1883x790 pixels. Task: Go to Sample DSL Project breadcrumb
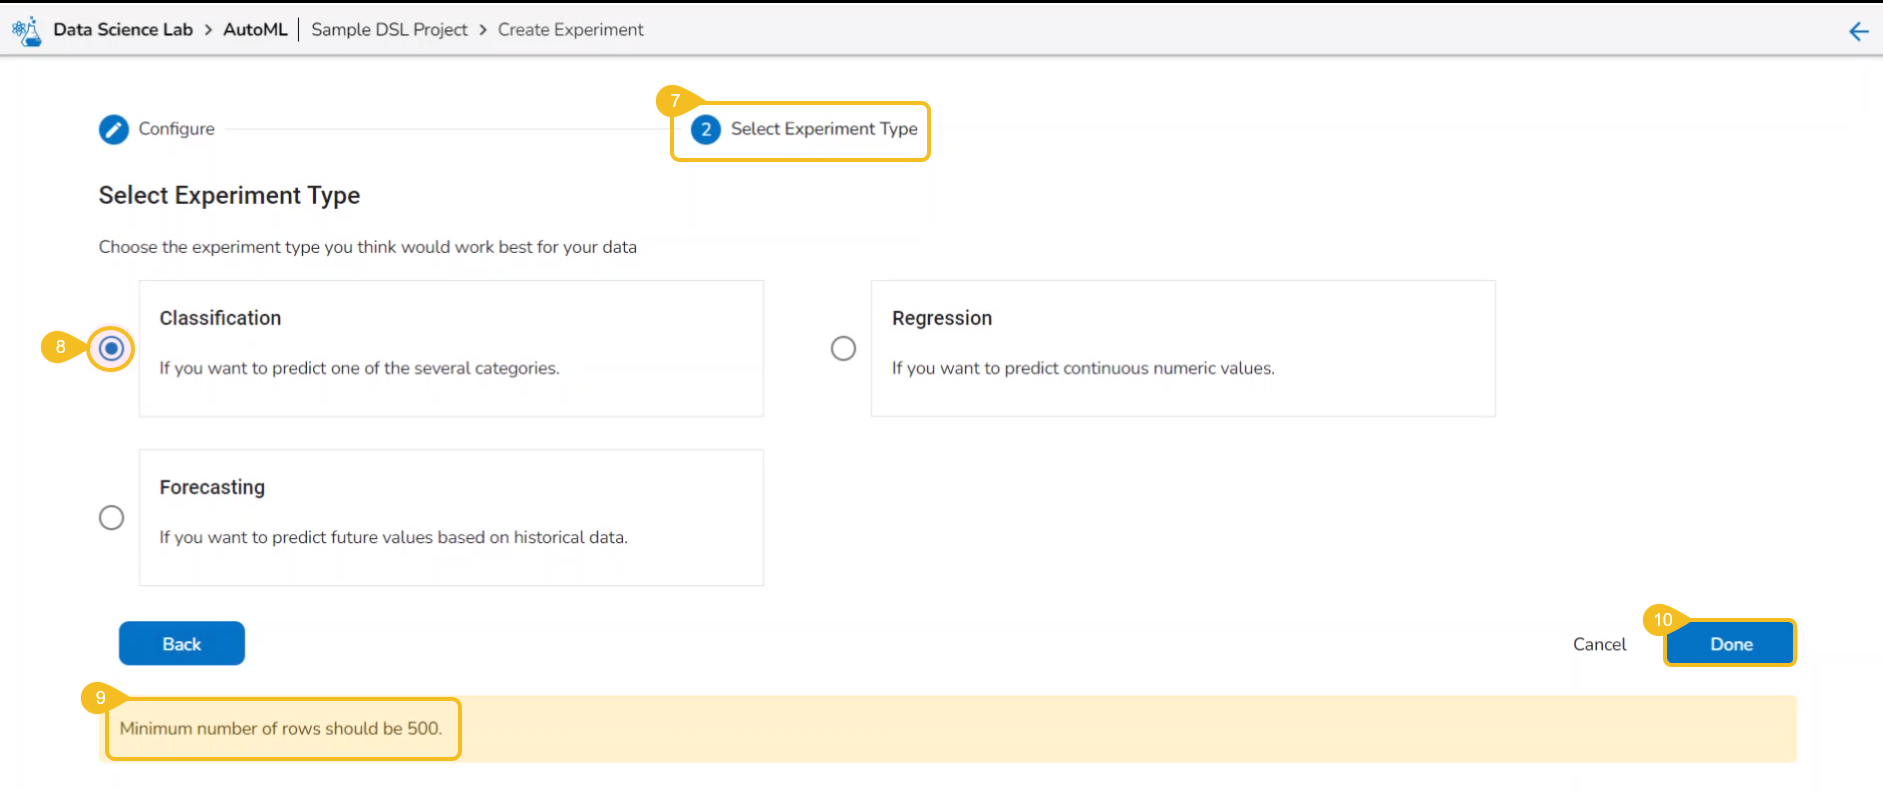tap(389, 30)
